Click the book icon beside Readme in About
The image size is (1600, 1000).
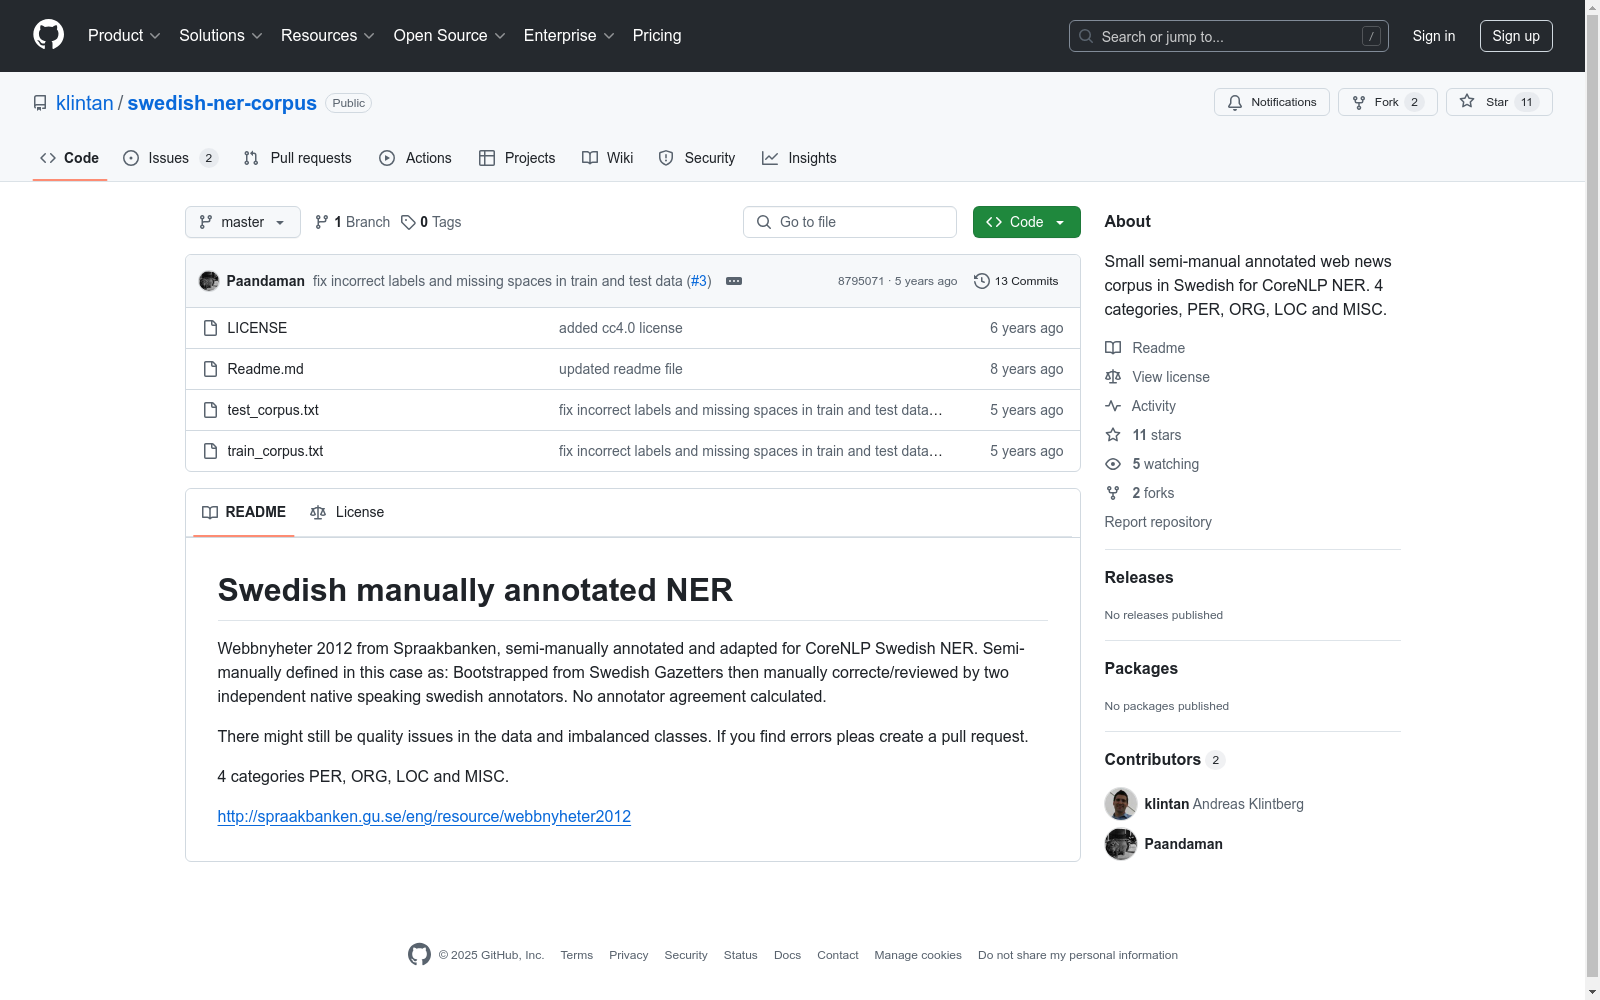(1113, 348)
